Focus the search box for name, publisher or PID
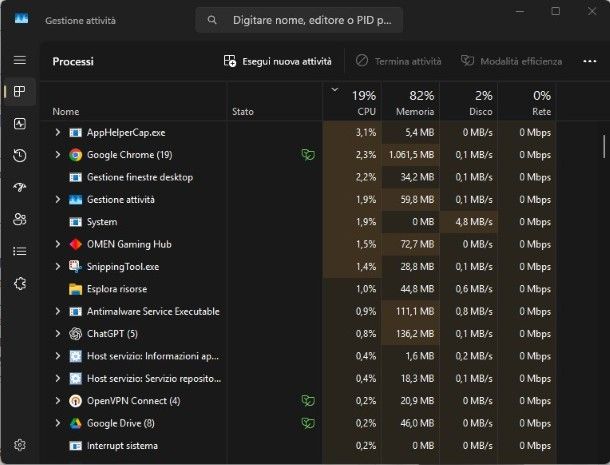610x465 pixels. coord(299,20)
